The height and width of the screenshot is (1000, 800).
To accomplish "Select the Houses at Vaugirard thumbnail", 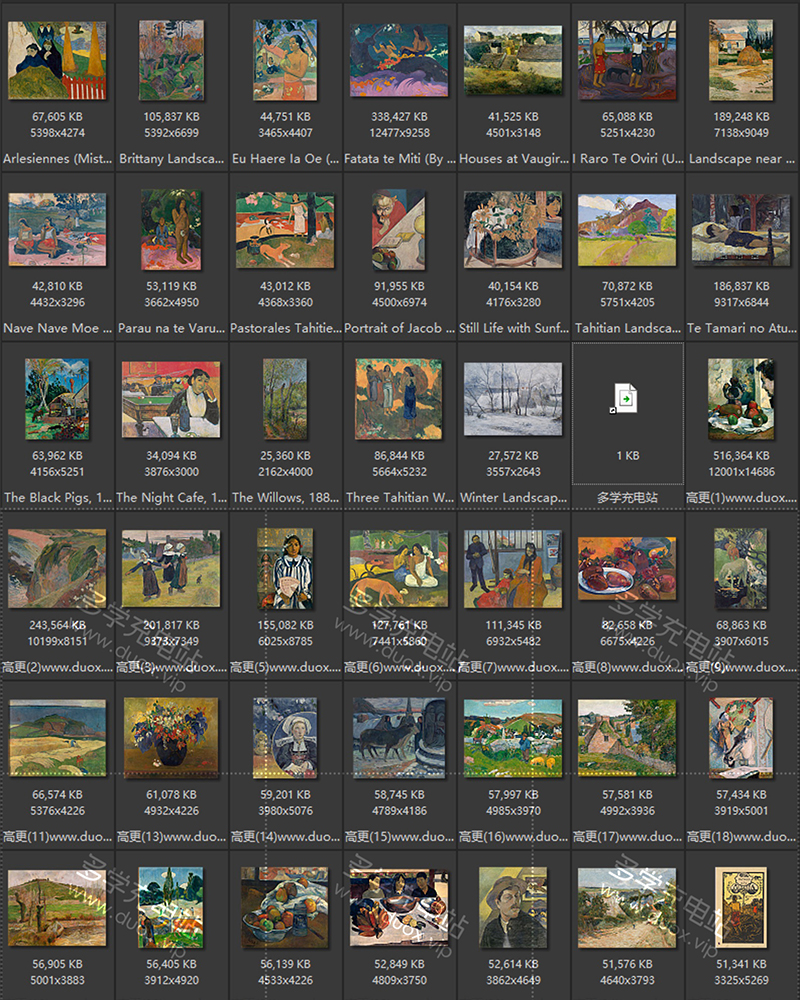I will (x=513, y=58).
